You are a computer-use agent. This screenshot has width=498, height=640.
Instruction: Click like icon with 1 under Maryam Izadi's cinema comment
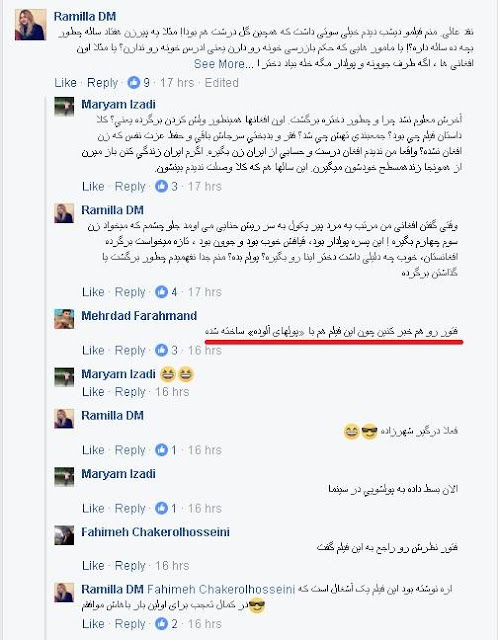tap(162, 508)
